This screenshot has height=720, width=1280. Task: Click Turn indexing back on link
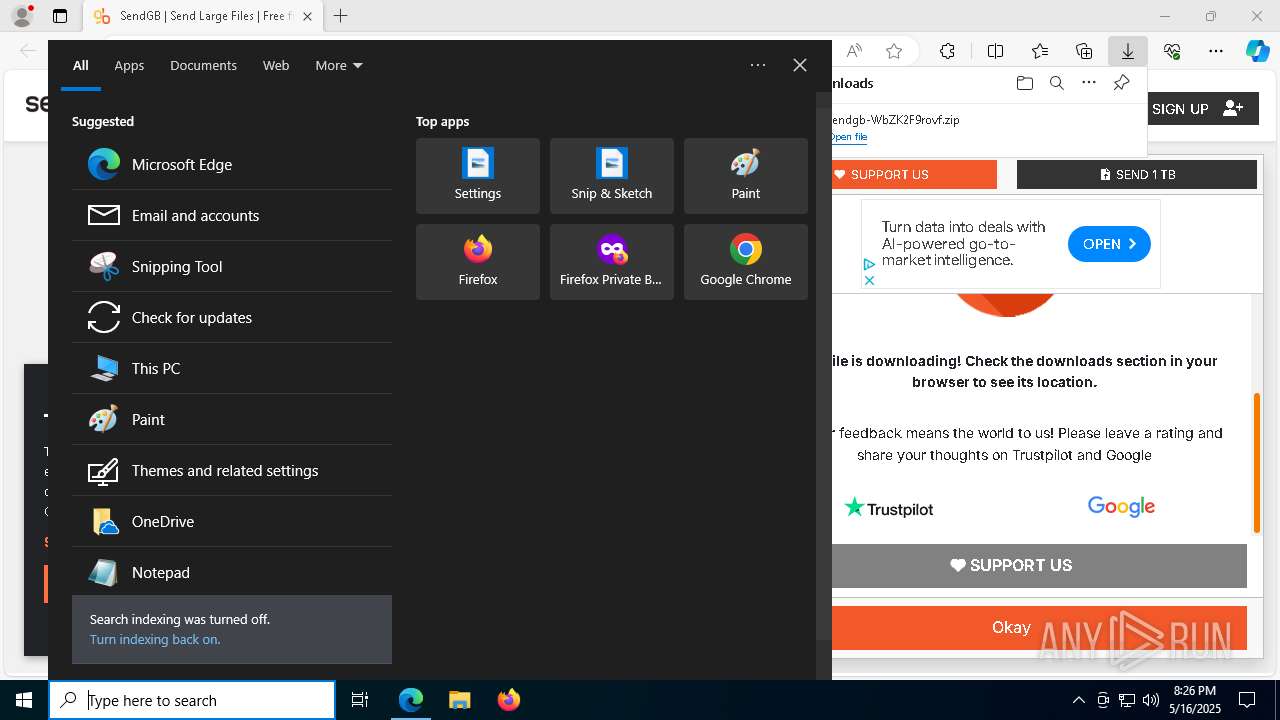pos(155,639)
